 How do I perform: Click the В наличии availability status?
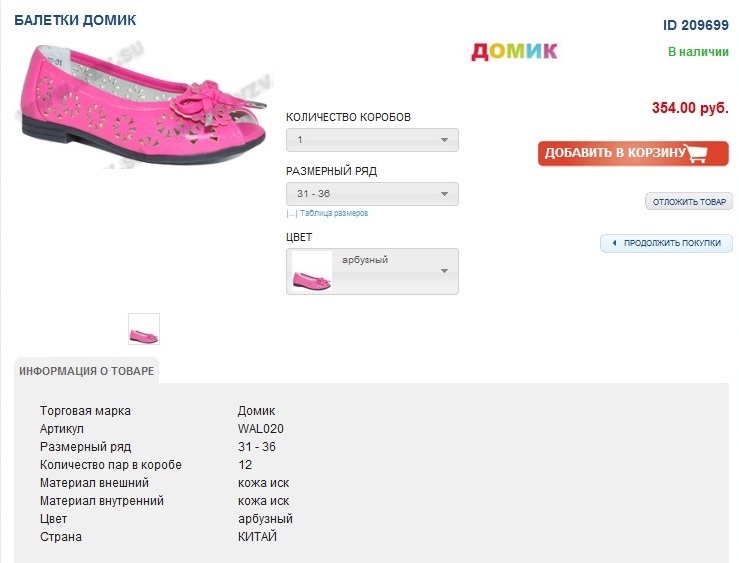[x=698, y=51]
